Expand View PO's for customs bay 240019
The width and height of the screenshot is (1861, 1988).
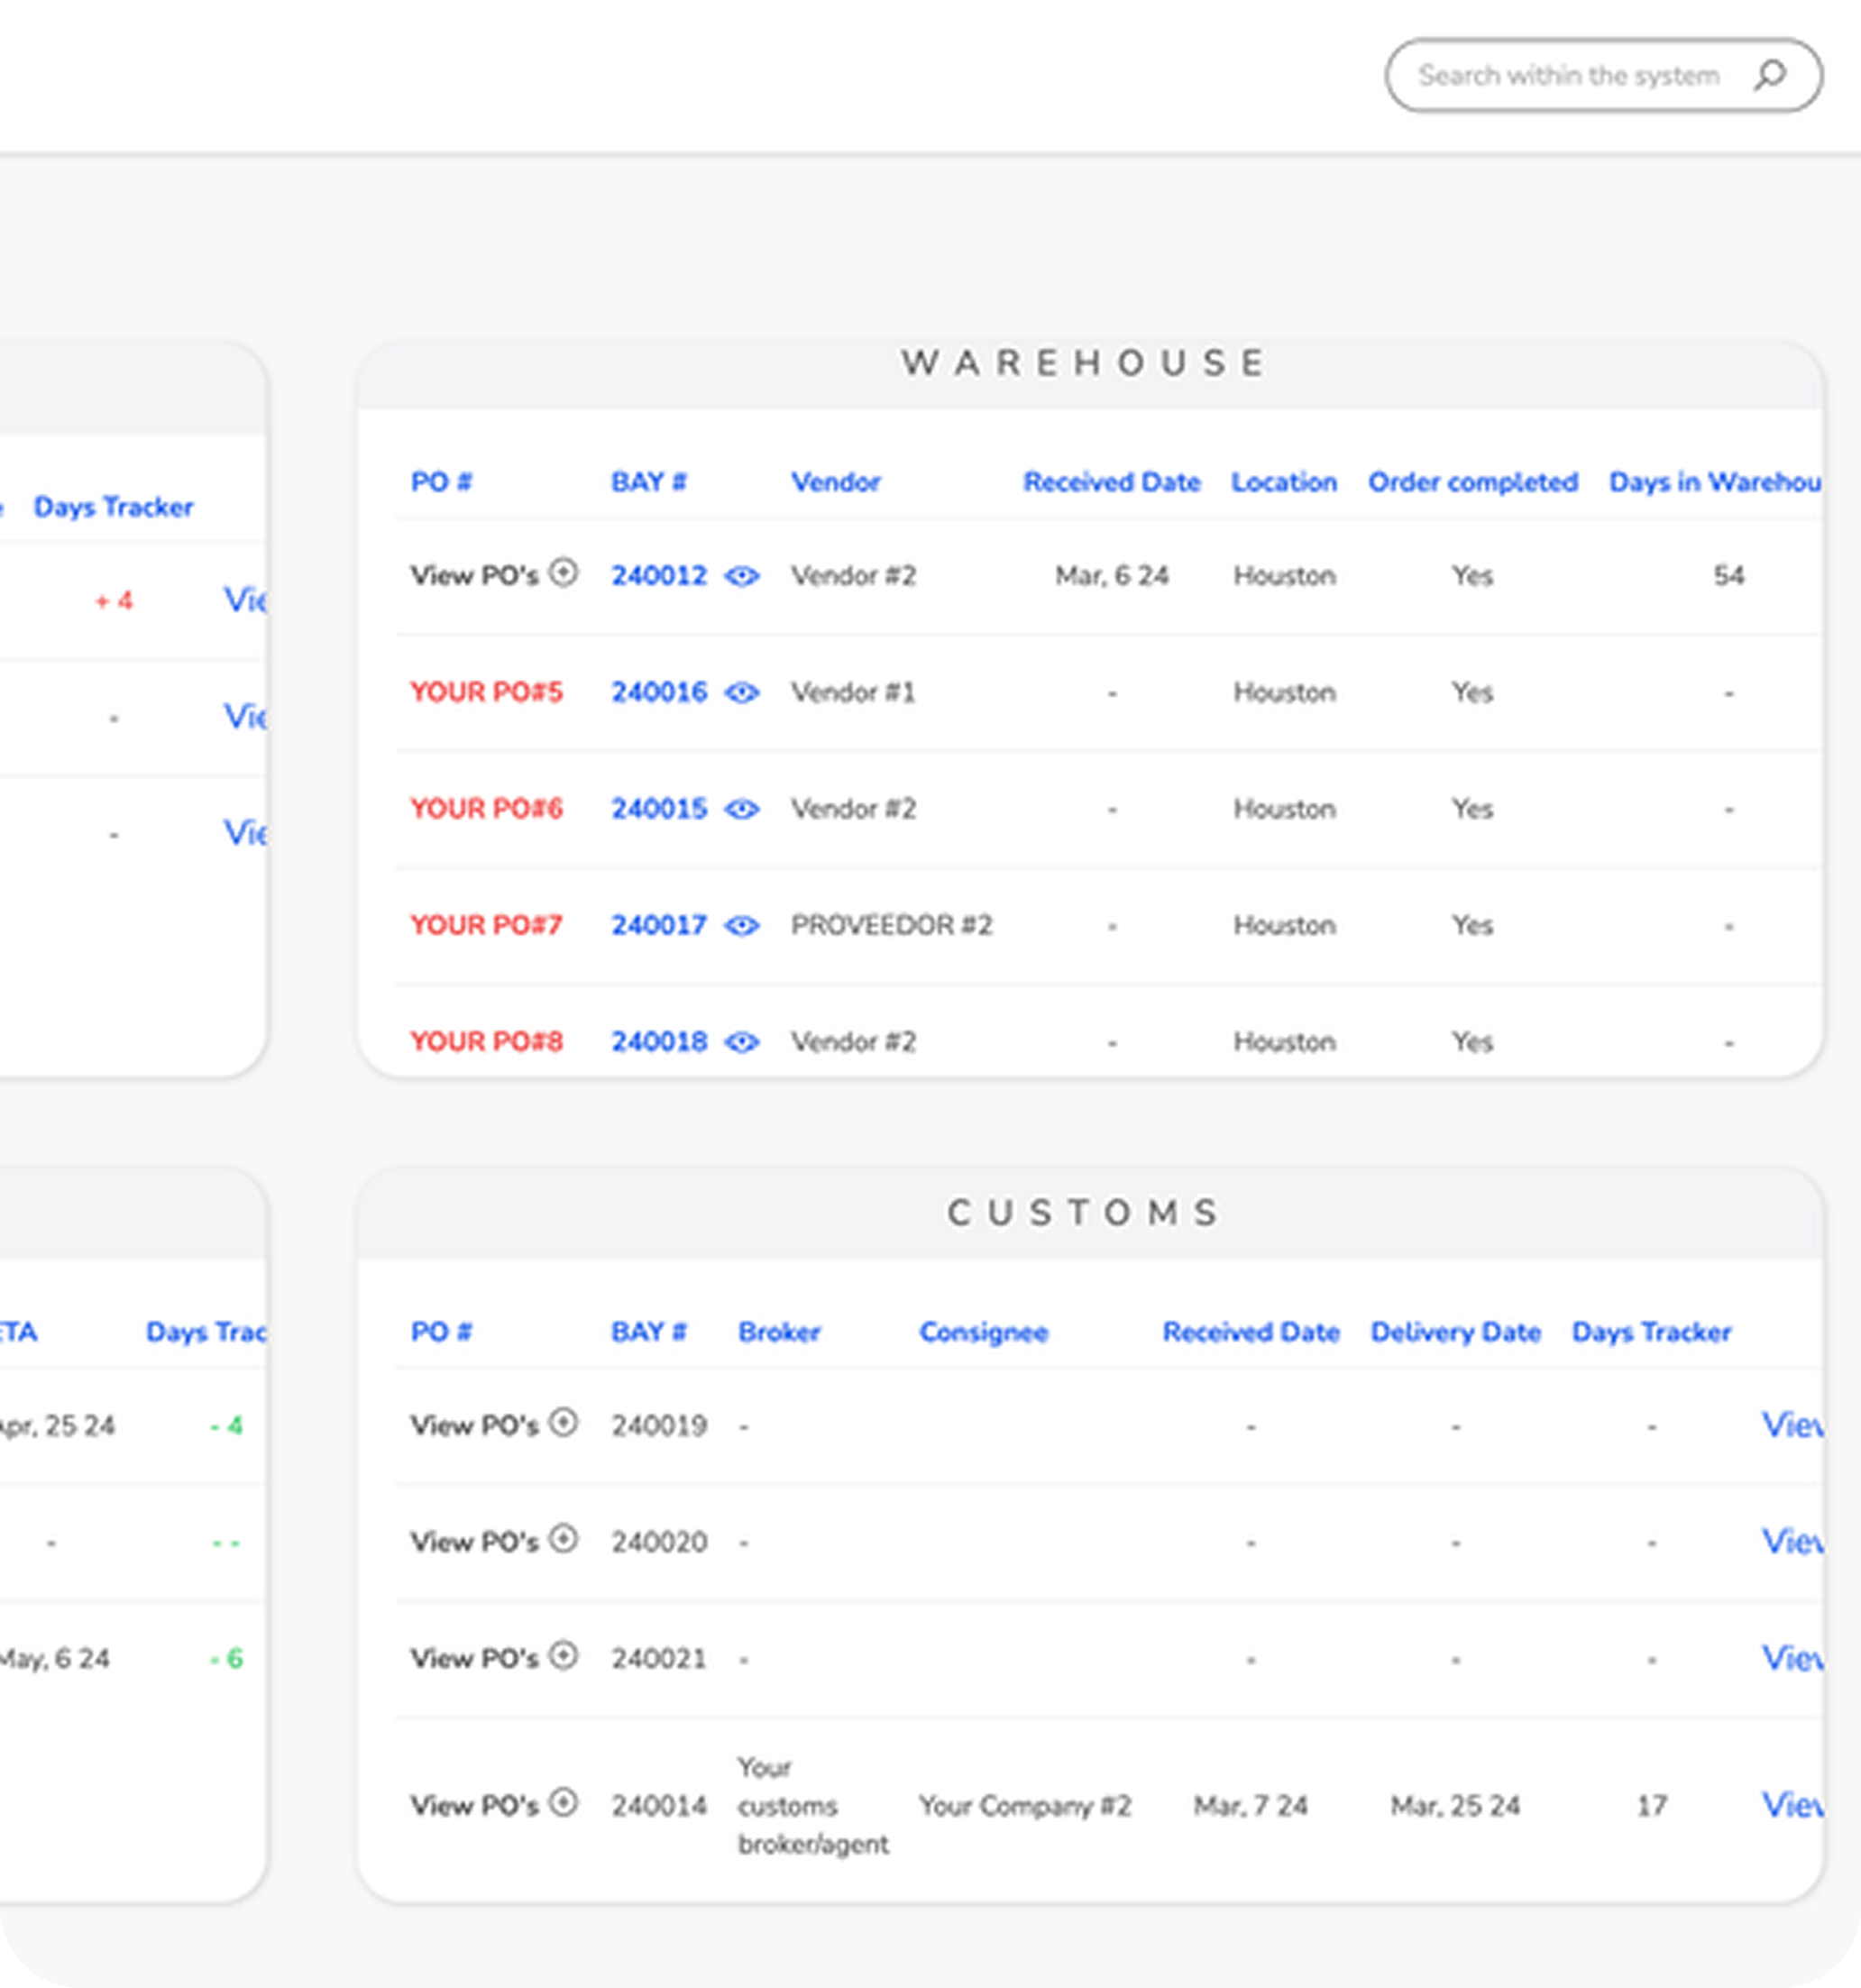[564, 1422]
